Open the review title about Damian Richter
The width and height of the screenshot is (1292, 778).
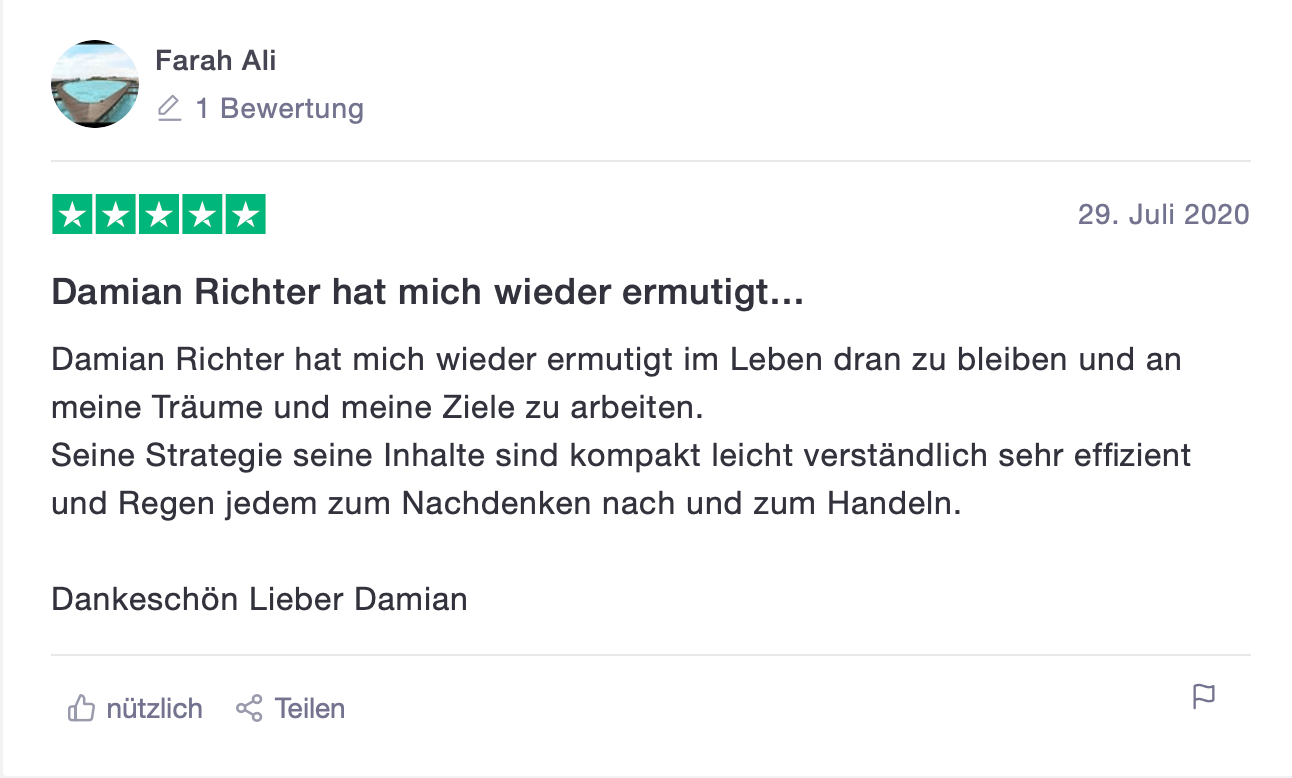pos(427,293)
